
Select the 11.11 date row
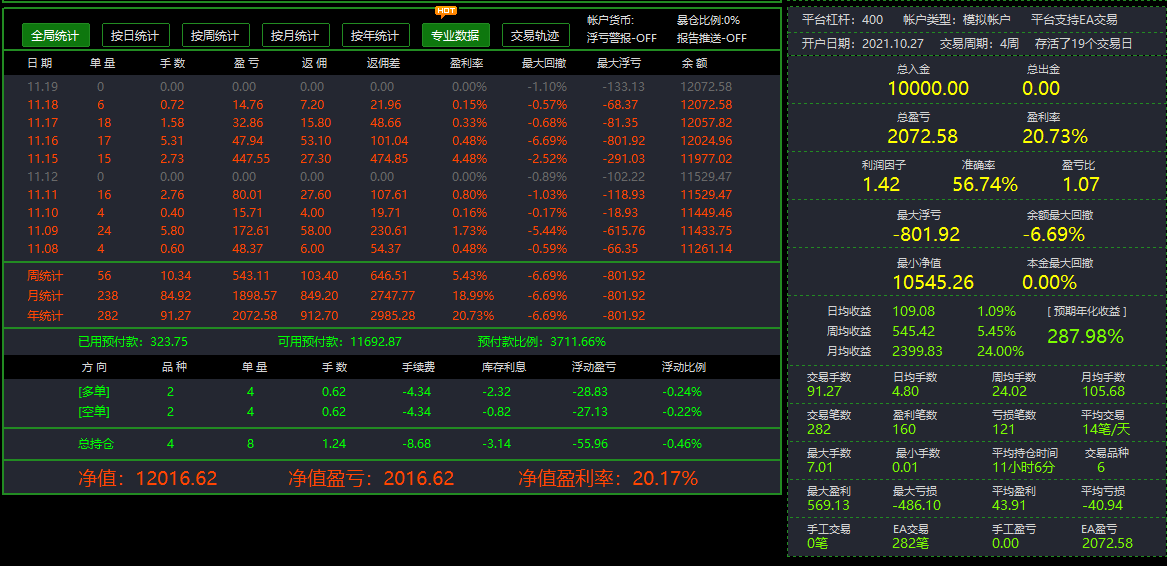pos(391,195)
